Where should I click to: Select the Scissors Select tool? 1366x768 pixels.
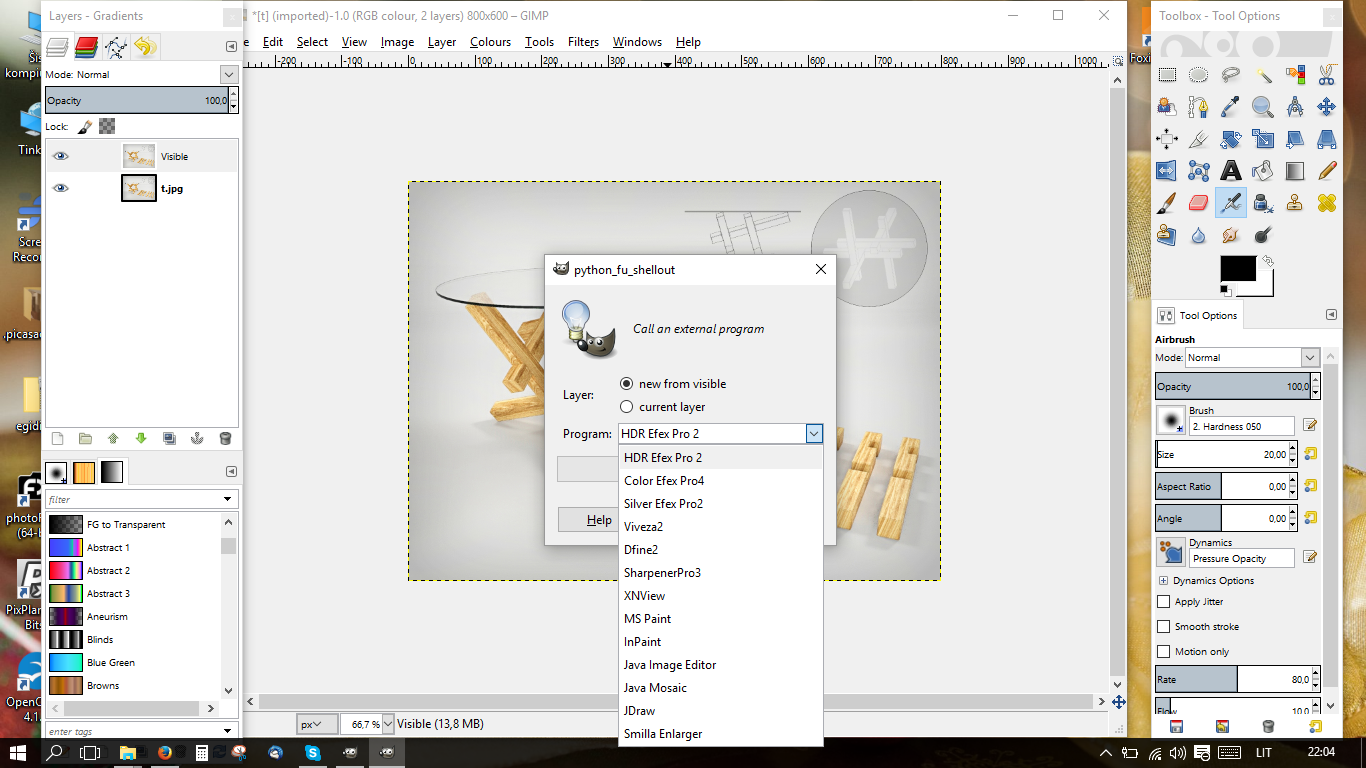[x=1327, y=75]
